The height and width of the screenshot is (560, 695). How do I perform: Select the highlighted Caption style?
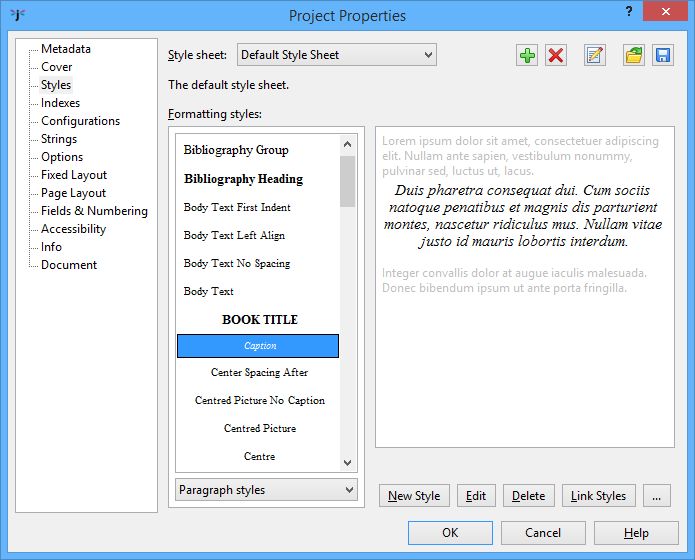coord(258,346)
